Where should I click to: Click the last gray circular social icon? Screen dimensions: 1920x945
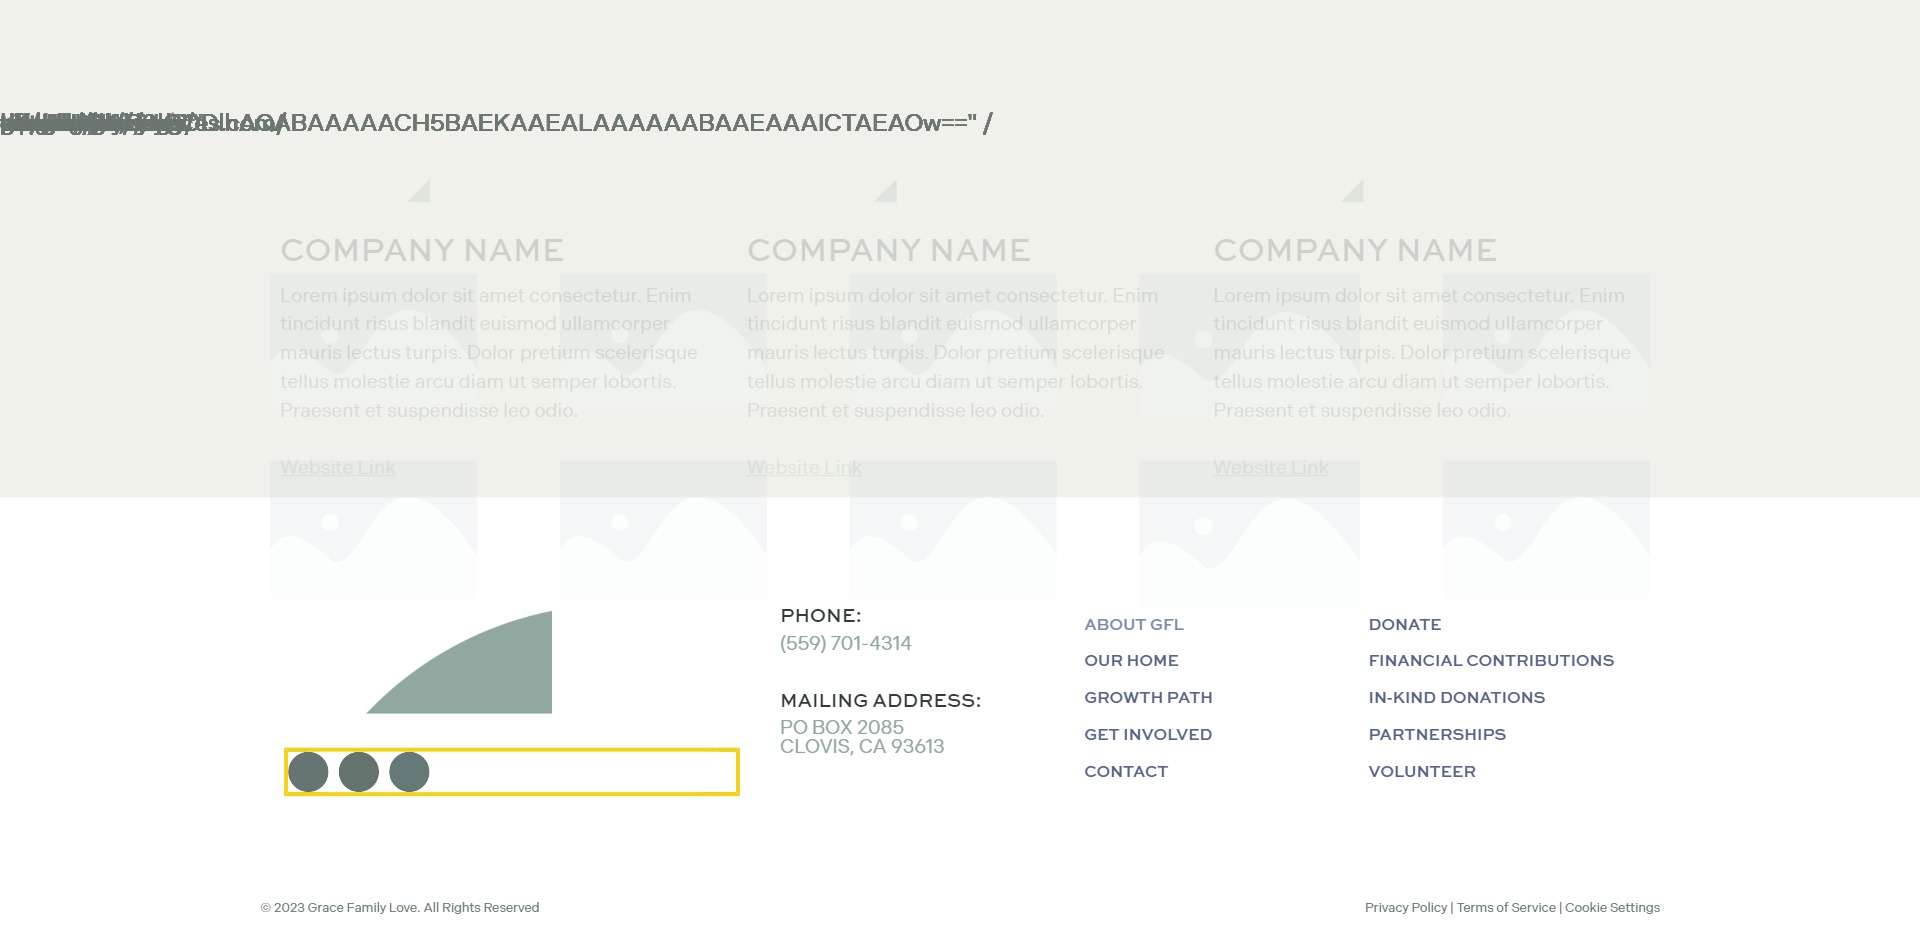(x=409, y=772)
